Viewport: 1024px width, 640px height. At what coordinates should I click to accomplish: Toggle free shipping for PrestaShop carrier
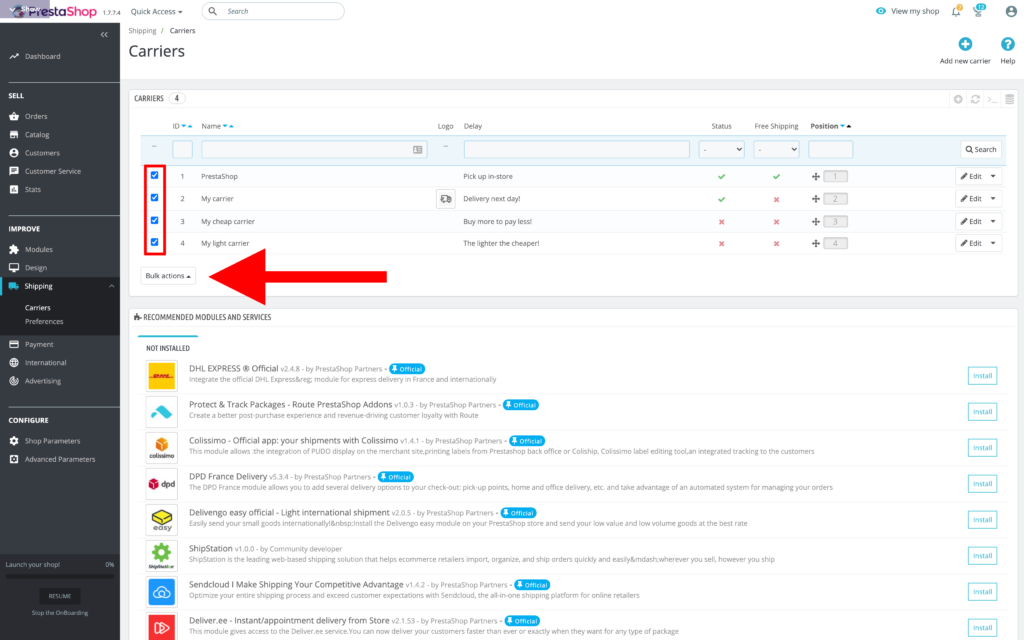(776, 176)
